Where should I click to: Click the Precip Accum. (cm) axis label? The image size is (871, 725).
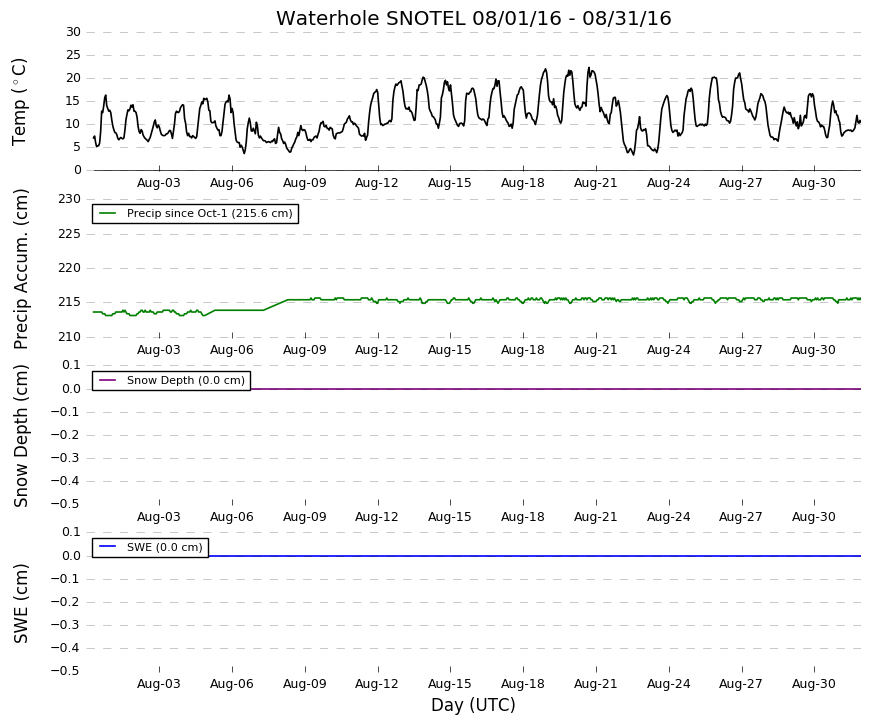(21, 269)
